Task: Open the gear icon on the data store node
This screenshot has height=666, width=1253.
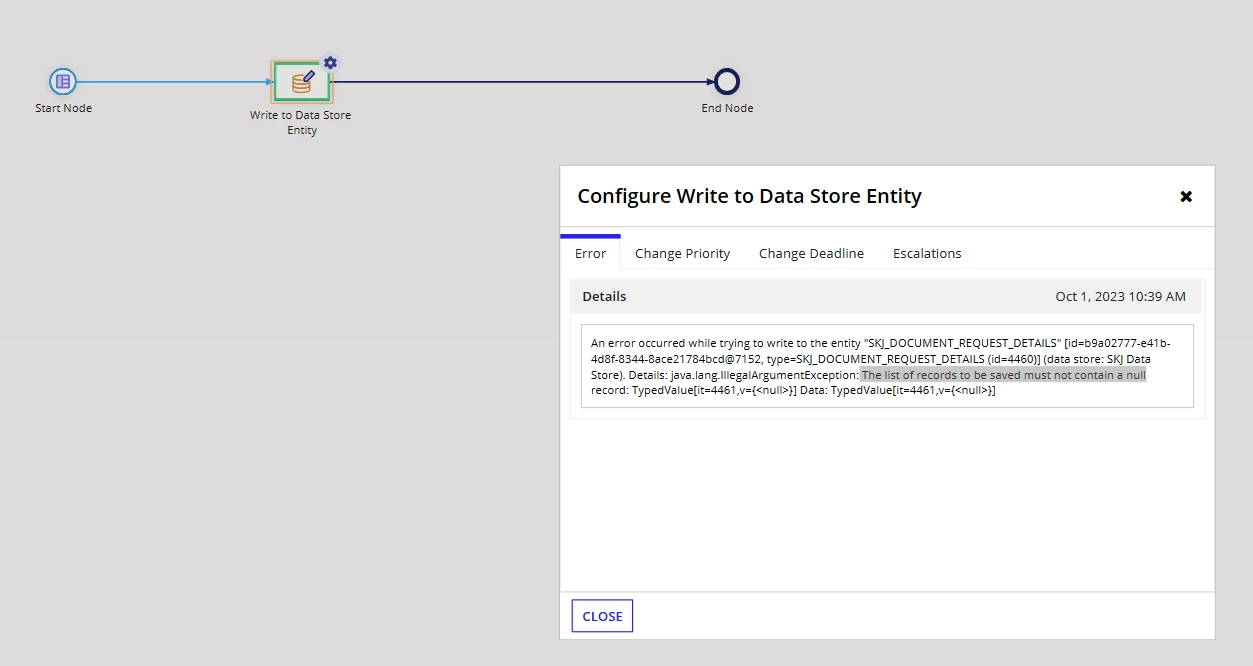Action: click(330, 63)
